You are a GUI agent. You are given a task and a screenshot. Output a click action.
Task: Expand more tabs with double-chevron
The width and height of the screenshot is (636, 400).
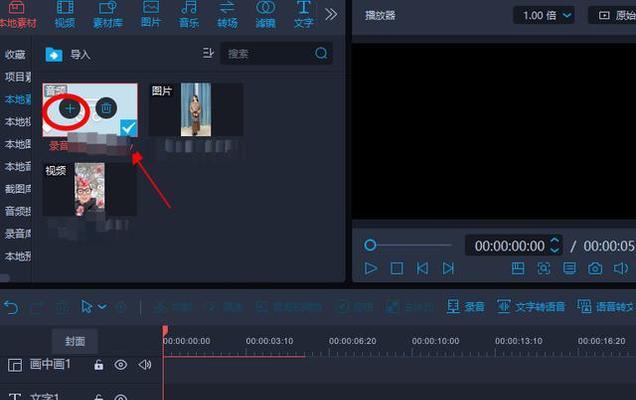pyautogui.click(x=331, y=15)
